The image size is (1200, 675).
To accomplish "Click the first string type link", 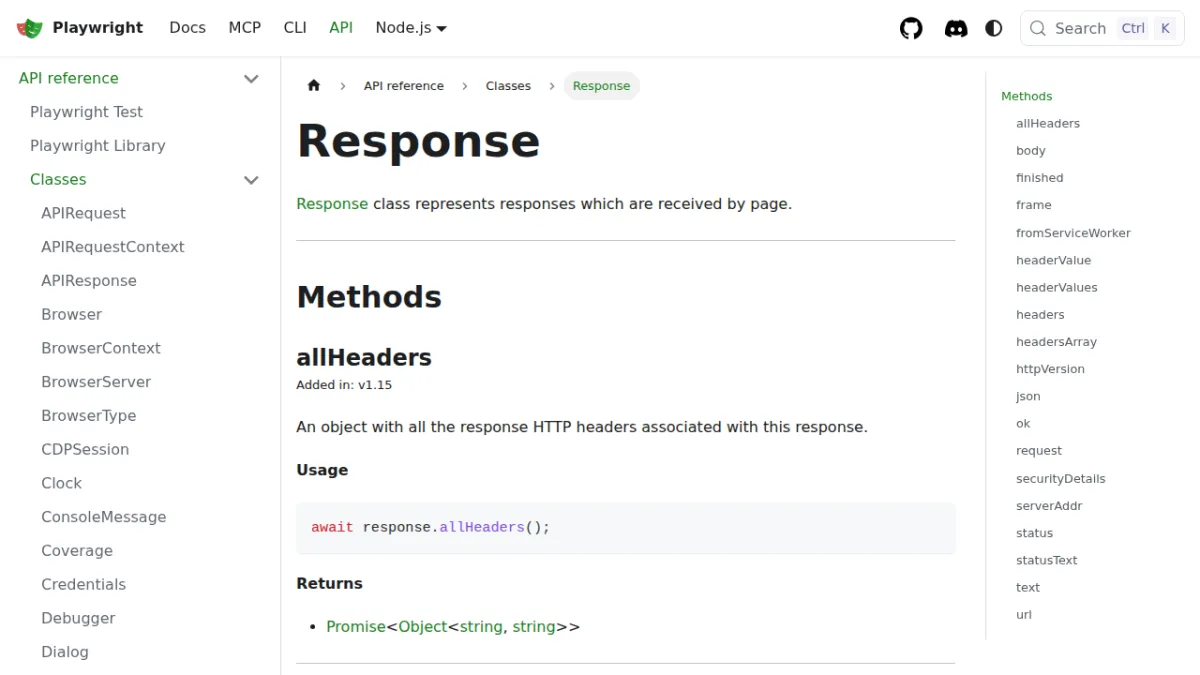I will [x=481, y=627].
